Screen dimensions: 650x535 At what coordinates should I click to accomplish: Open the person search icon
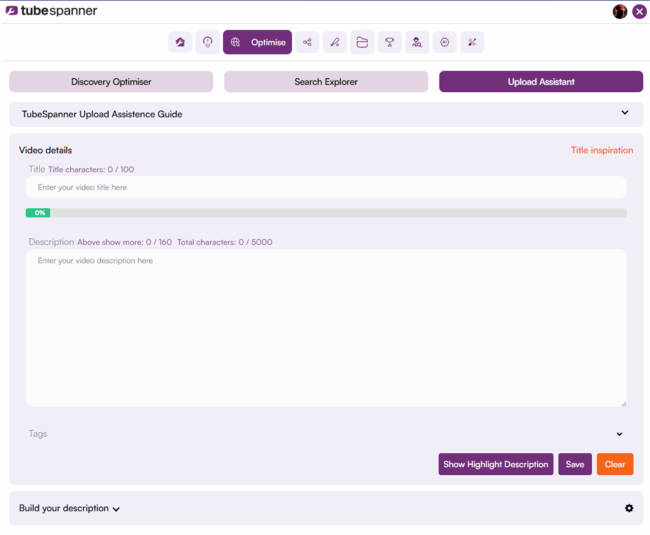(x=417, y=42)
